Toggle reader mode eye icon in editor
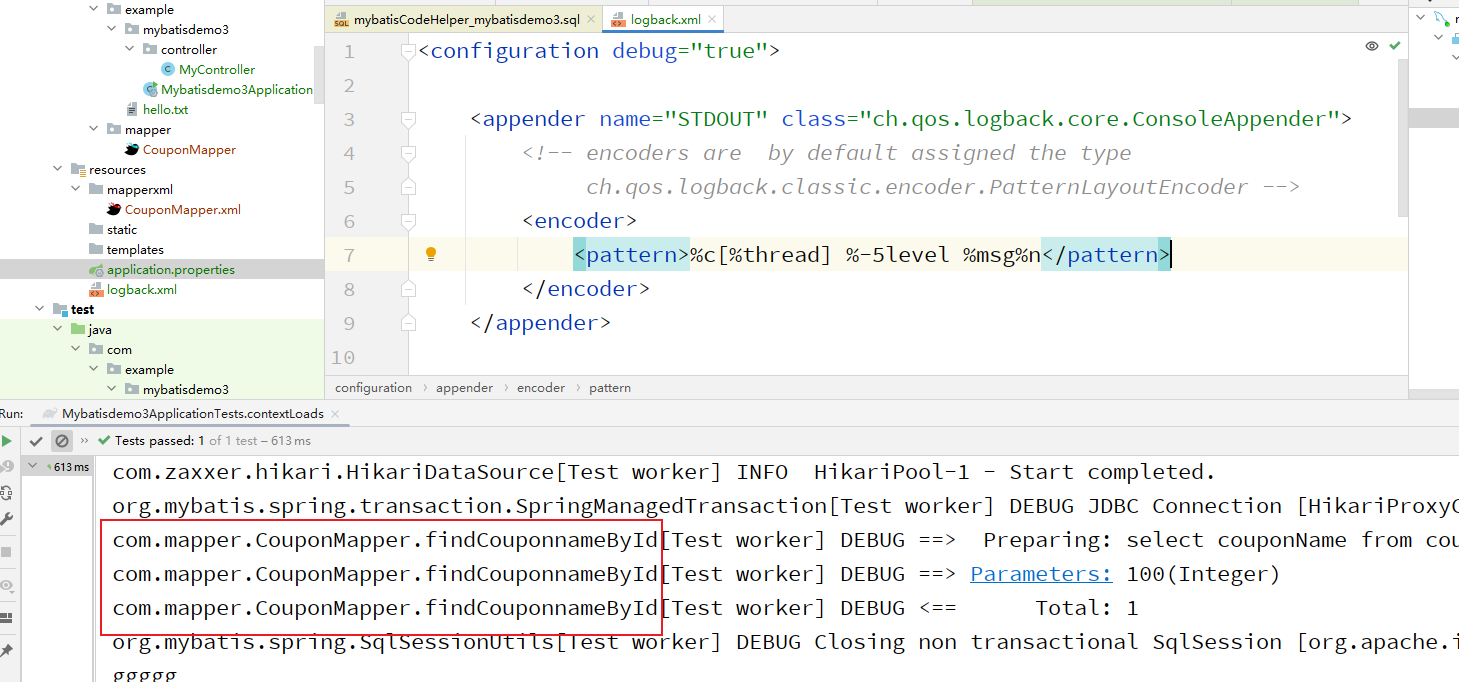 tap(1372, 46)
